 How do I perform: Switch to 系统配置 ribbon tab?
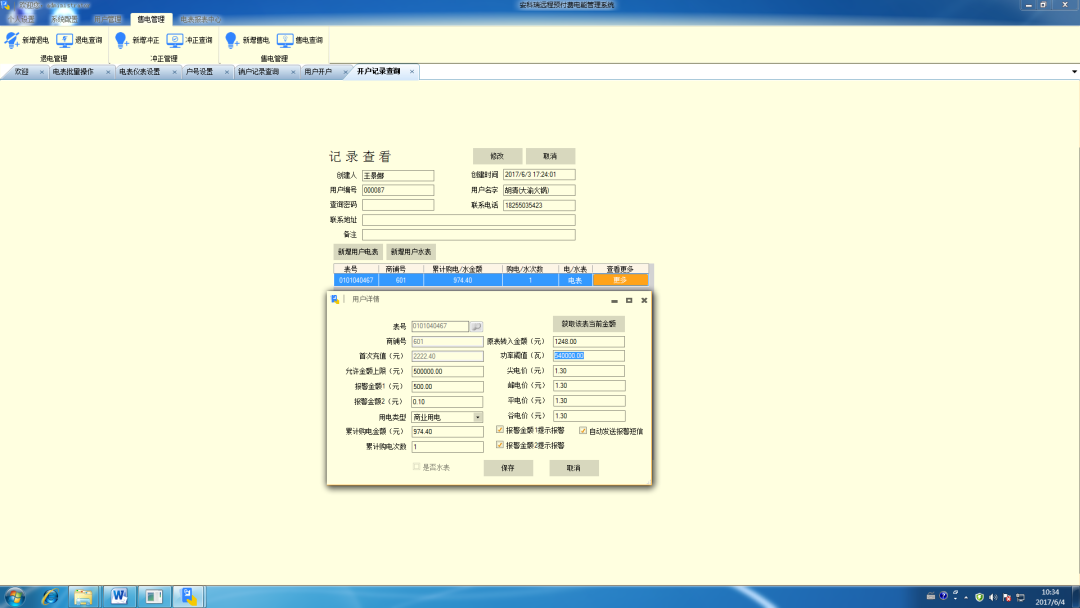click(x=64, y=19)
